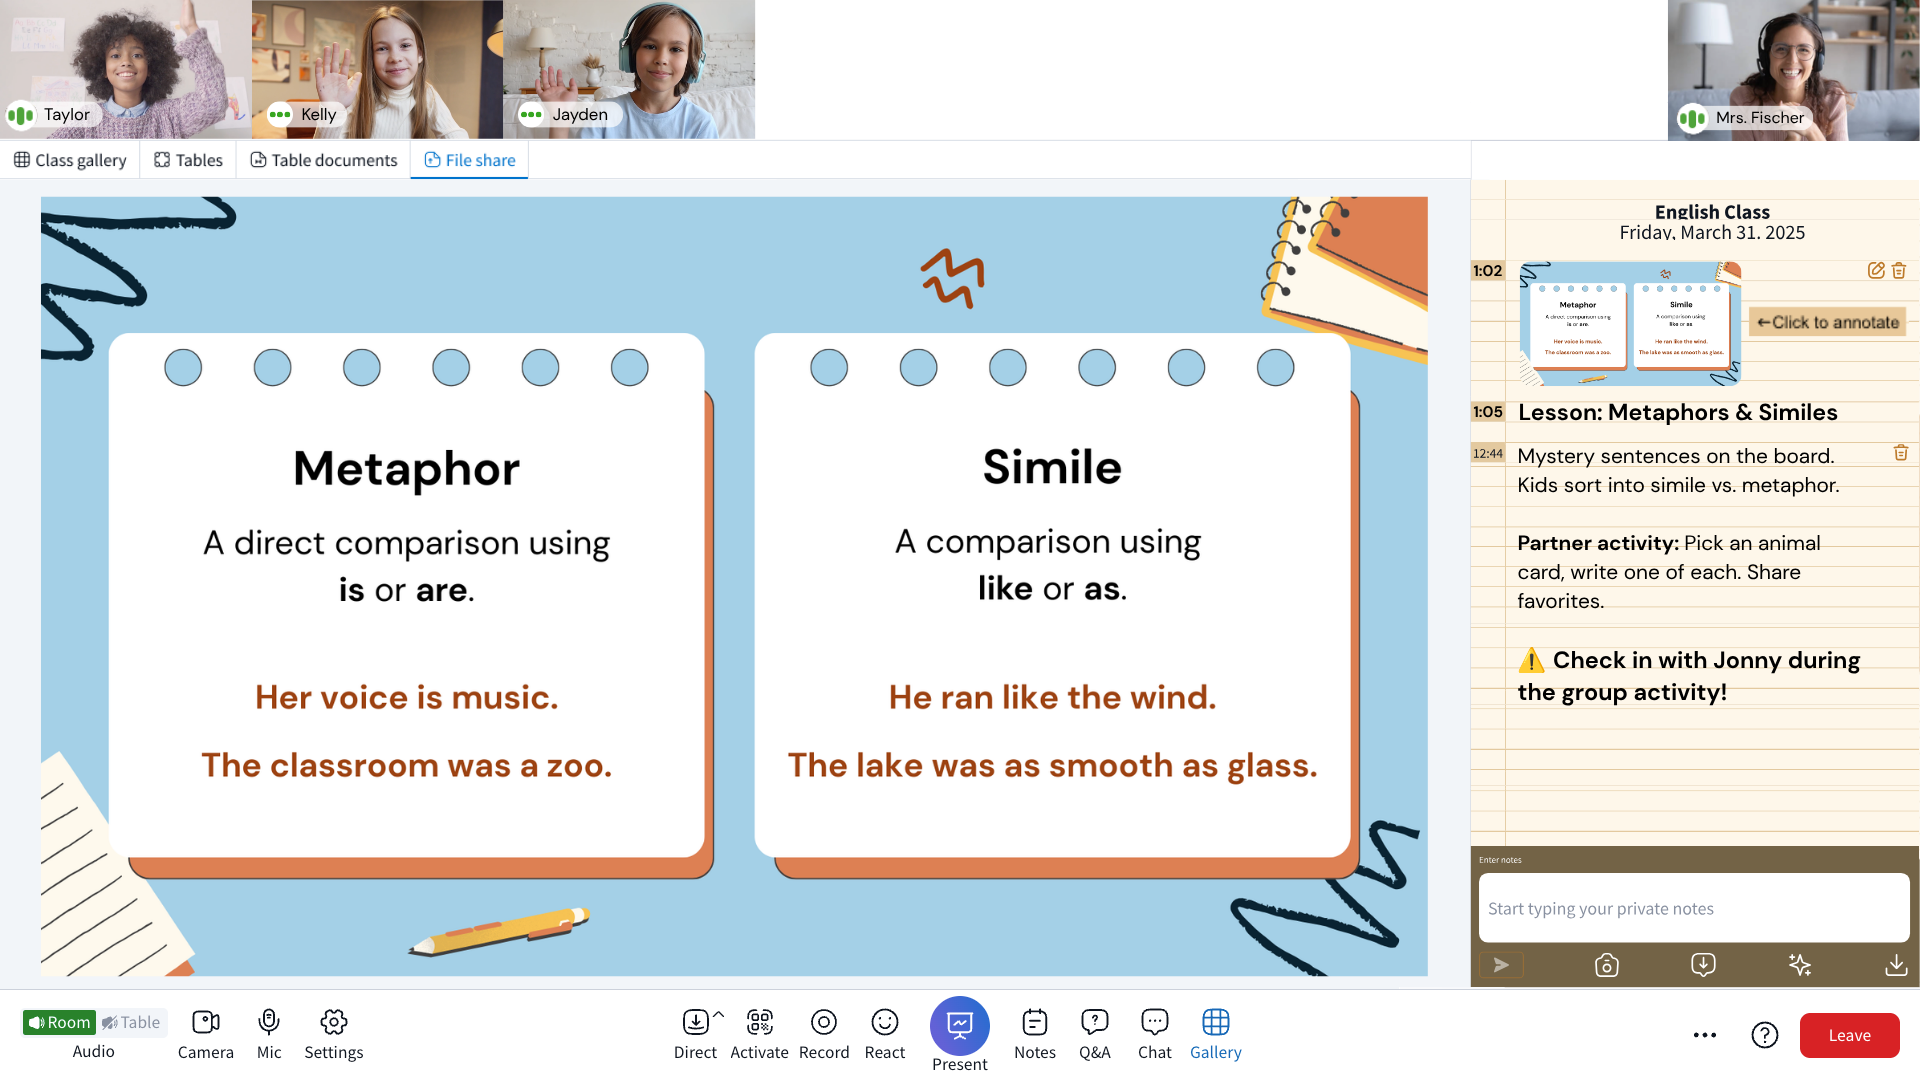This screenshot has width=1920, height=1080.
Task: Click the AI sparkle icon in notes
Action: pos(1800,965)
